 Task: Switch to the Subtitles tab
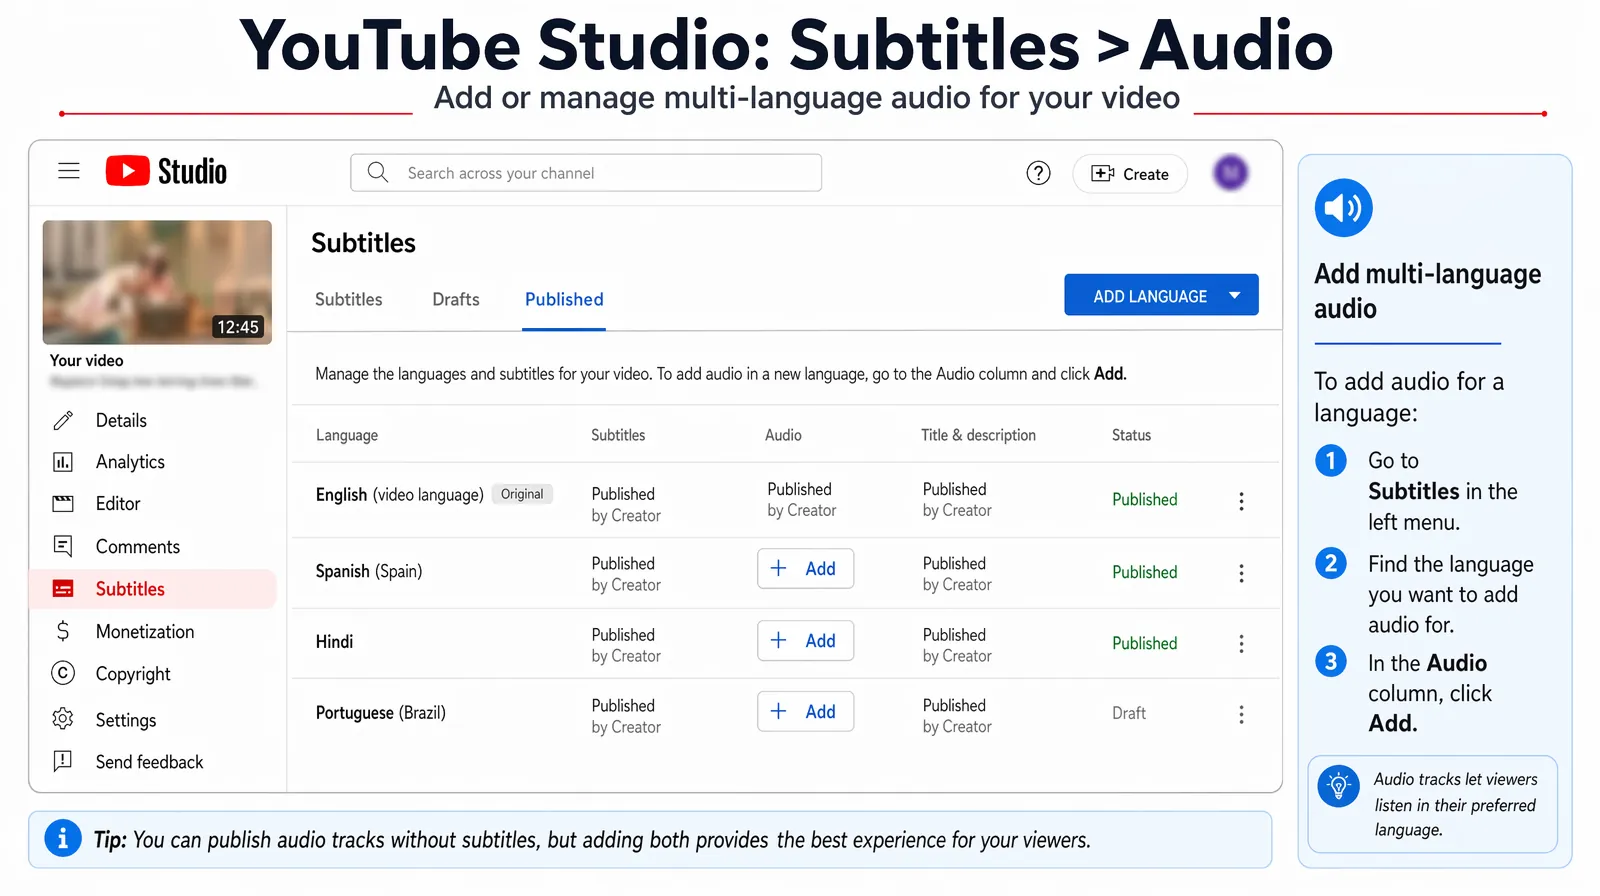(x=348, y=299)
